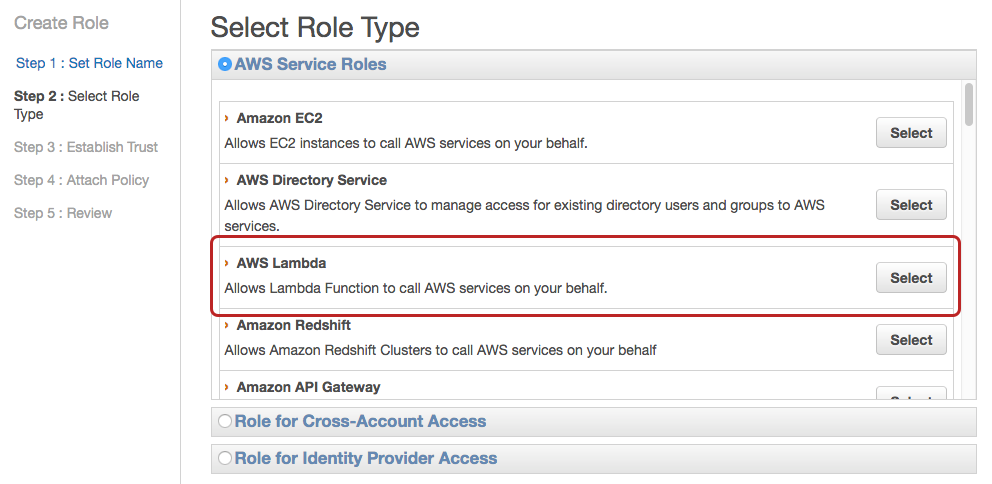Screen dimensions: 992x484
Task: Click the AWS Service Roles header text
Action: pyautogui.click(x=310, y=65)
